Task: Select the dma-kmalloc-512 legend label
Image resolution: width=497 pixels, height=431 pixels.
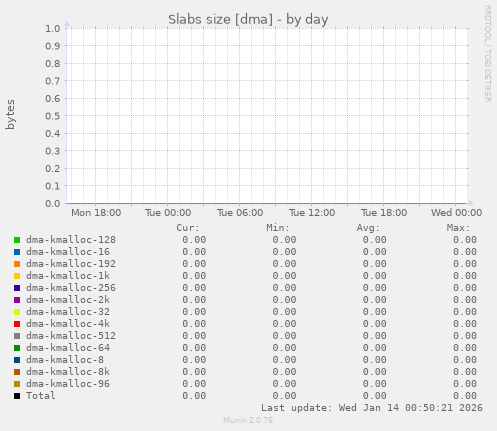Action: (x=71, y=336)
